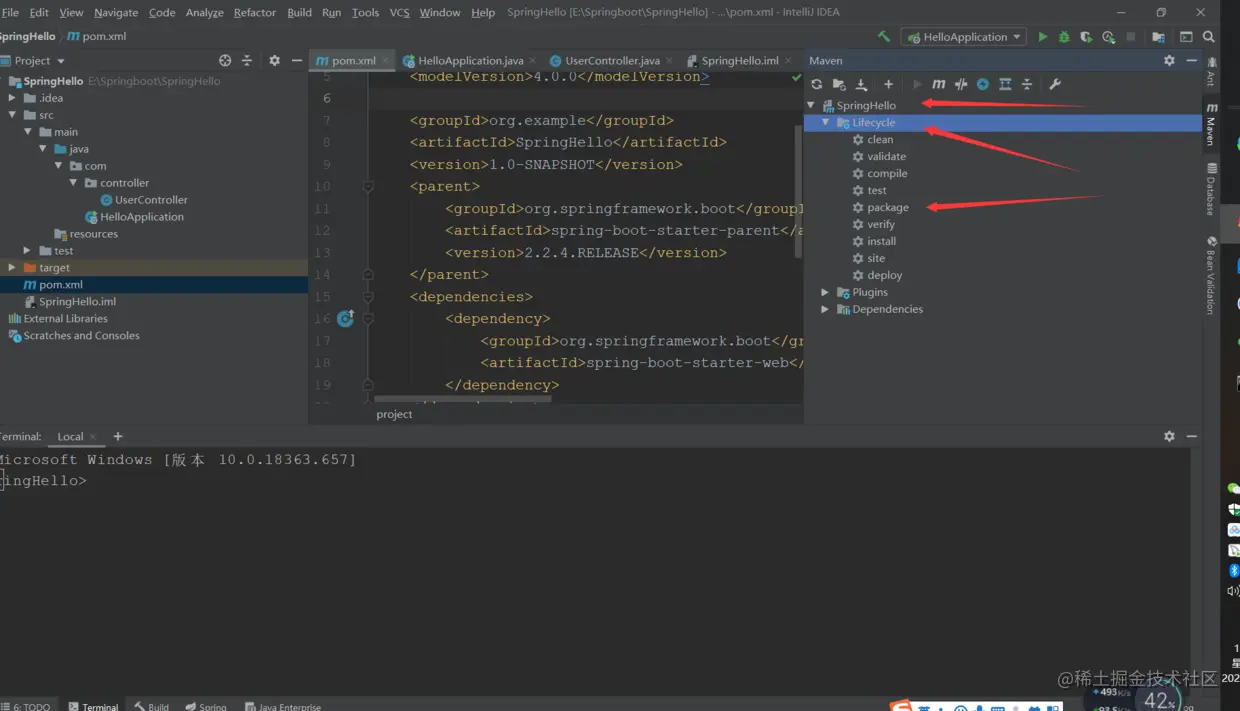Click the project breadcrumb below the editor
Image resolution: width=1240 pixels, height=711 pixels.
tap(394, 414)
